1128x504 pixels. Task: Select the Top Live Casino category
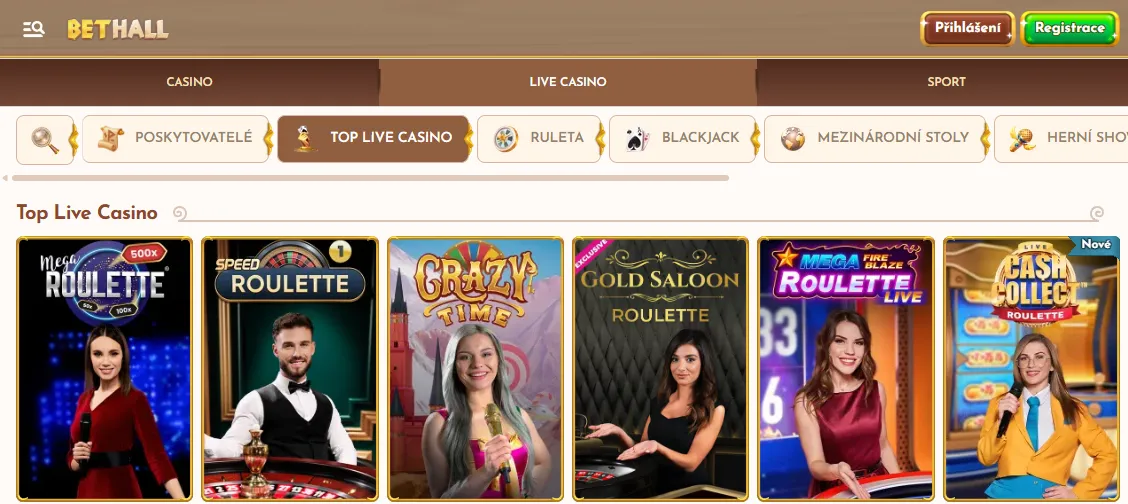373,139
